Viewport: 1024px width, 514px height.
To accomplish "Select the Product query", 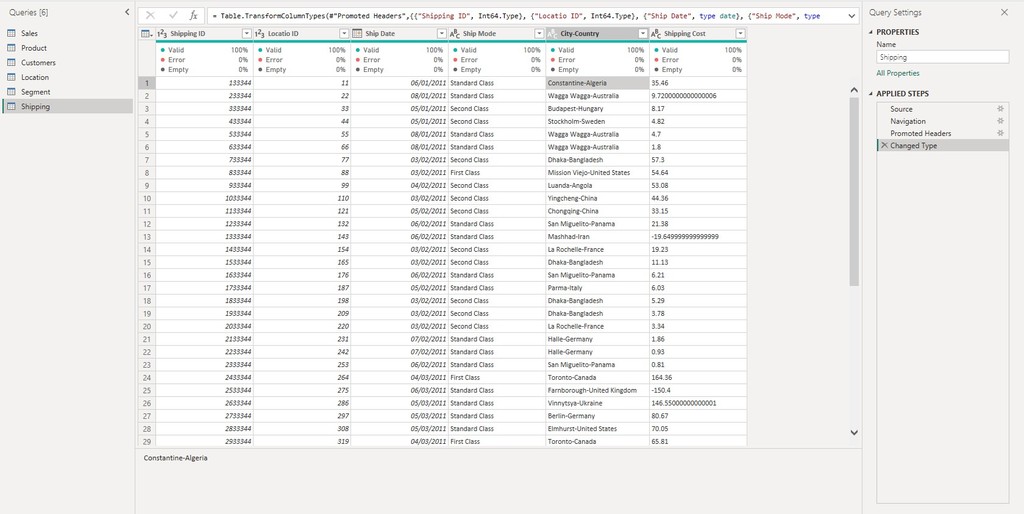I will pyautogui.click(x=67, y=48).
